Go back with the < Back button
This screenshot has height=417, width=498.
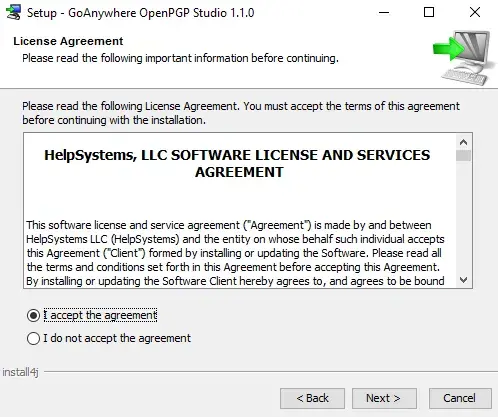[312, 398]
